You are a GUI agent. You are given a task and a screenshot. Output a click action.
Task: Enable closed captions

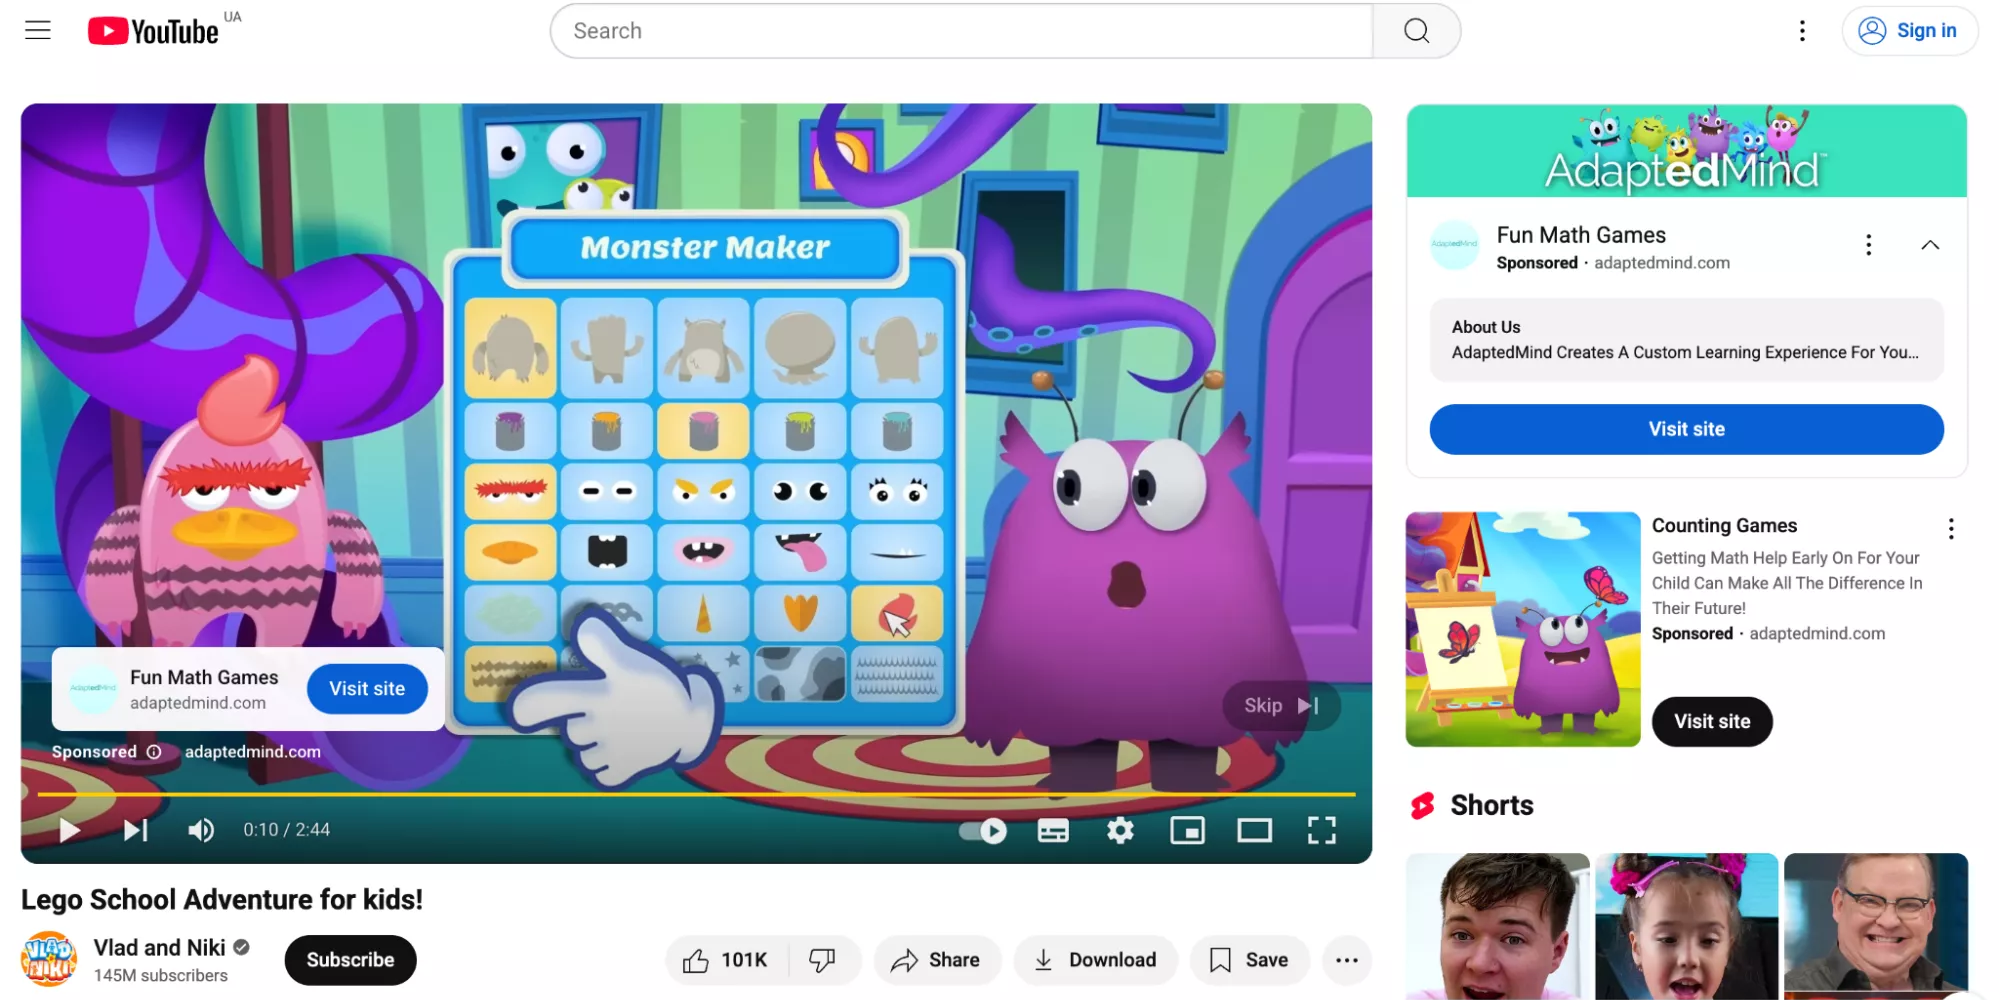pyautogui.click(x=1053, y=830)
